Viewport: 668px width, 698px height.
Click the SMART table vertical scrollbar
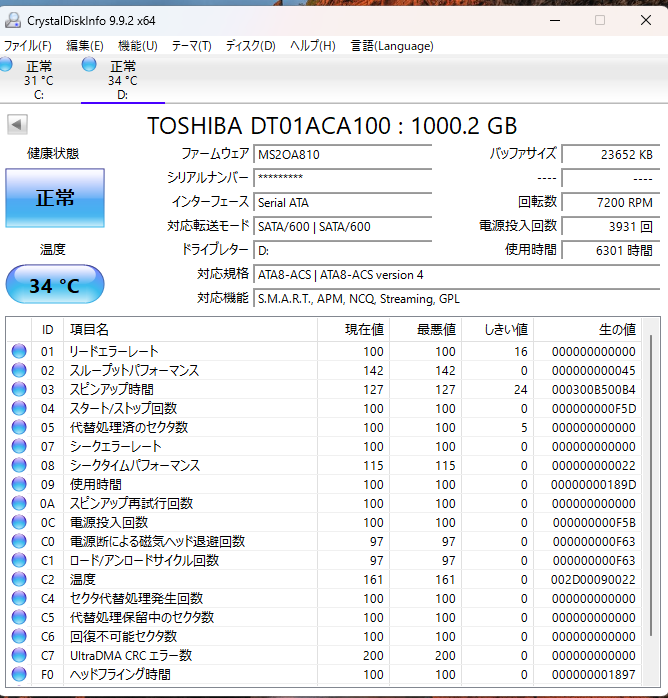pos(651,485)
